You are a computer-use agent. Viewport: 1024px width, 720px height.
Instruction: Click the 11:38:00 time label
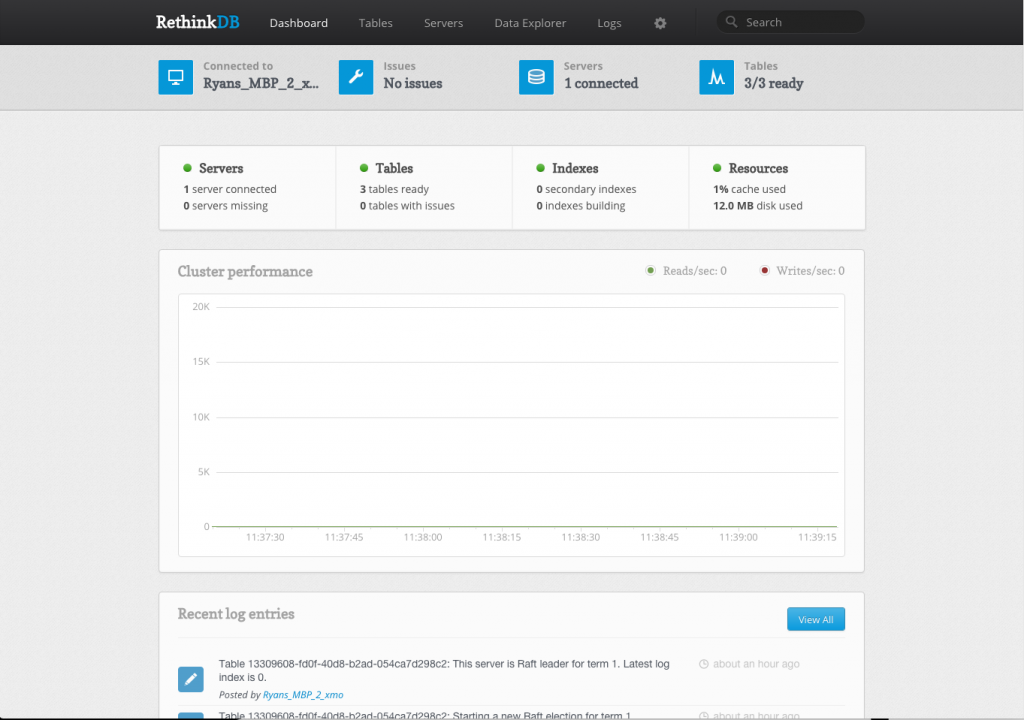[x=423, y=537]
